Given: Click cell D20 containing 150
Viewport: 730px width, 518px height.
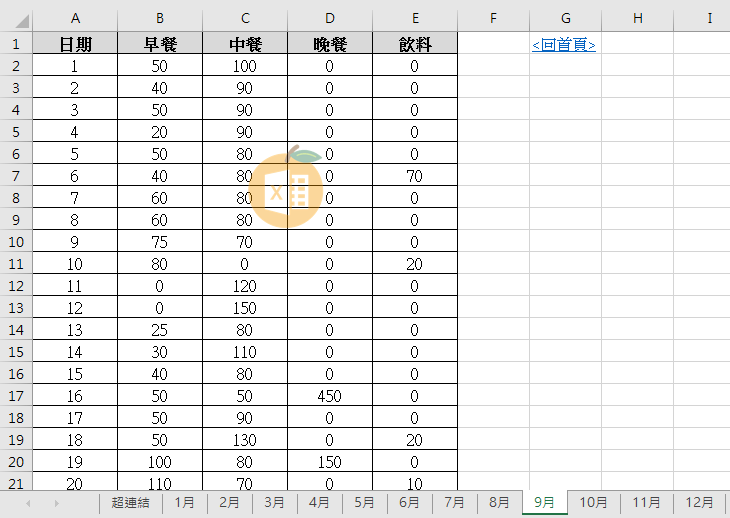Looking at the screenshot, I should click(x=330, y=462).
